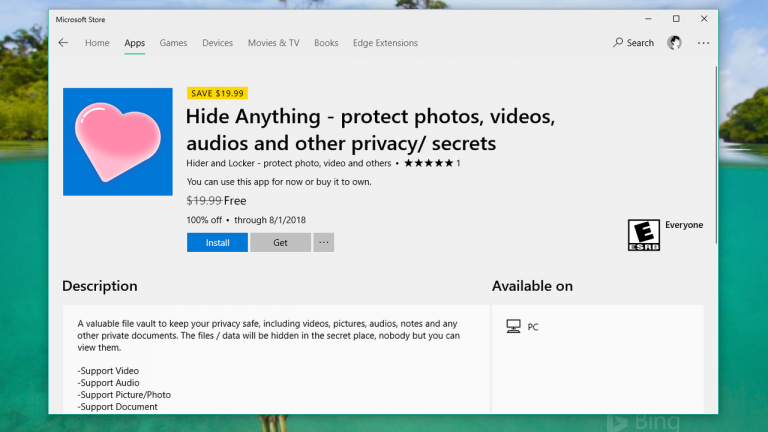
Task: Click the Microsoft Store window title
Action: click(80, 20)
